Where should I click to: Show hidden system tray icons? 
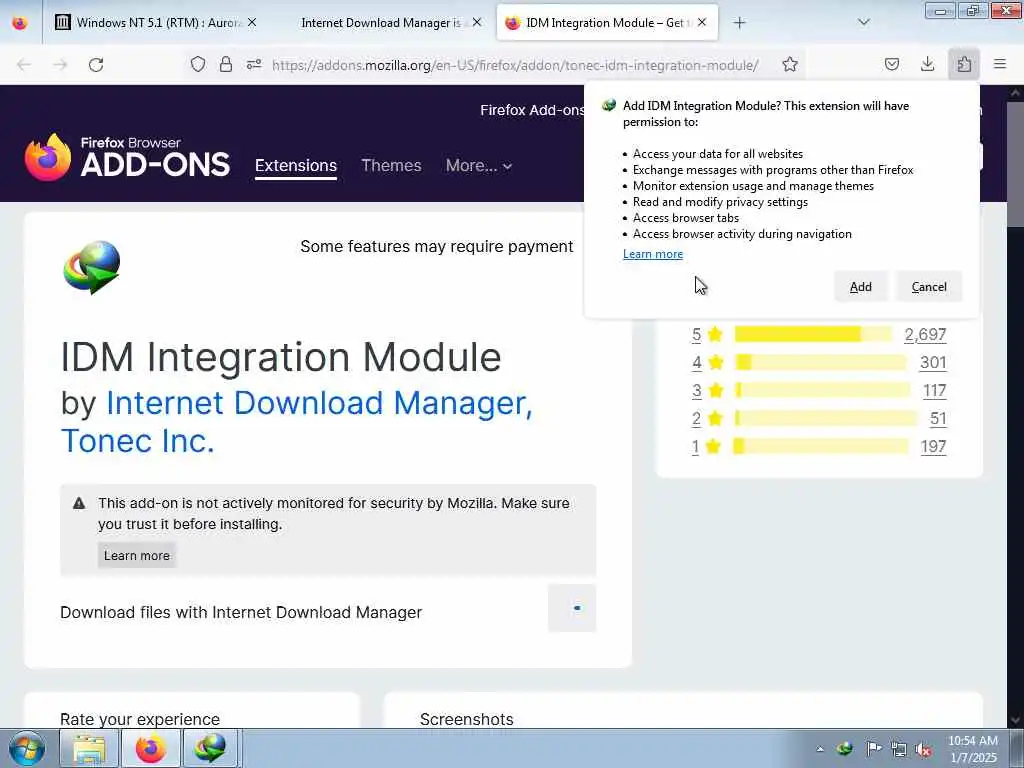click(820, 749)
